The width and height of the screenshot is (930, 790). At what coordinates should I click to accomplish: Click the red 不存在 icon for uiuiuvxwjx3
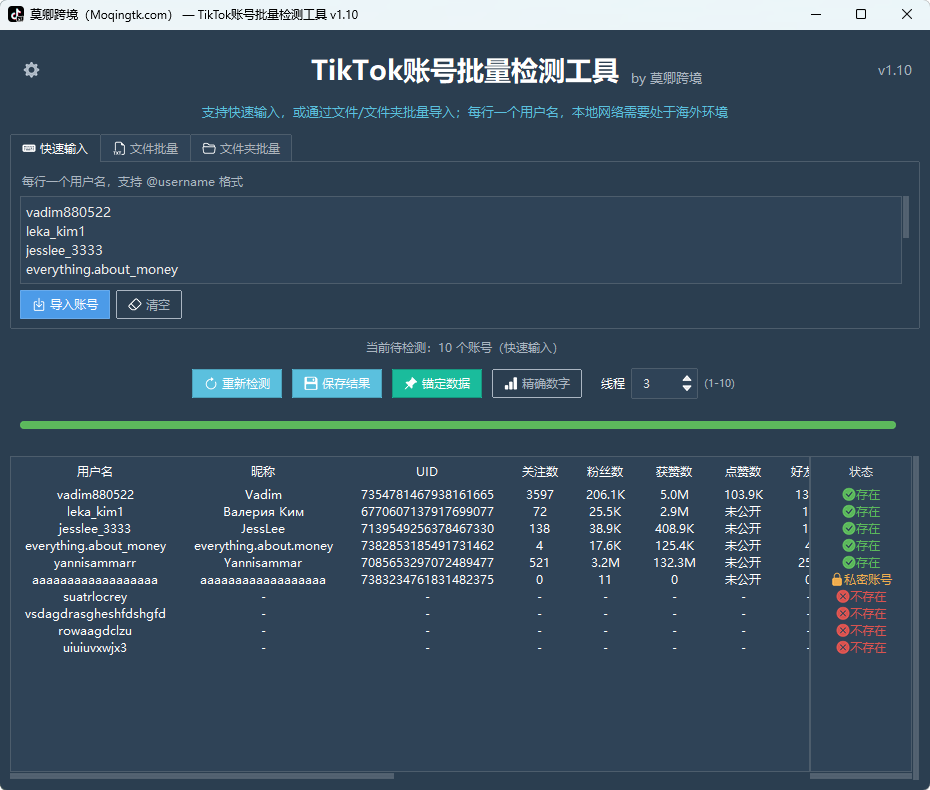coord(843,648)
